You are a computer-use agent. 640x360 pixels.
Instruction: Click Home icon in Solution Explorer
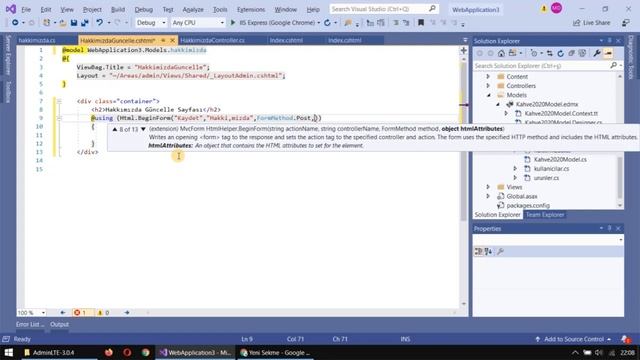501,53
